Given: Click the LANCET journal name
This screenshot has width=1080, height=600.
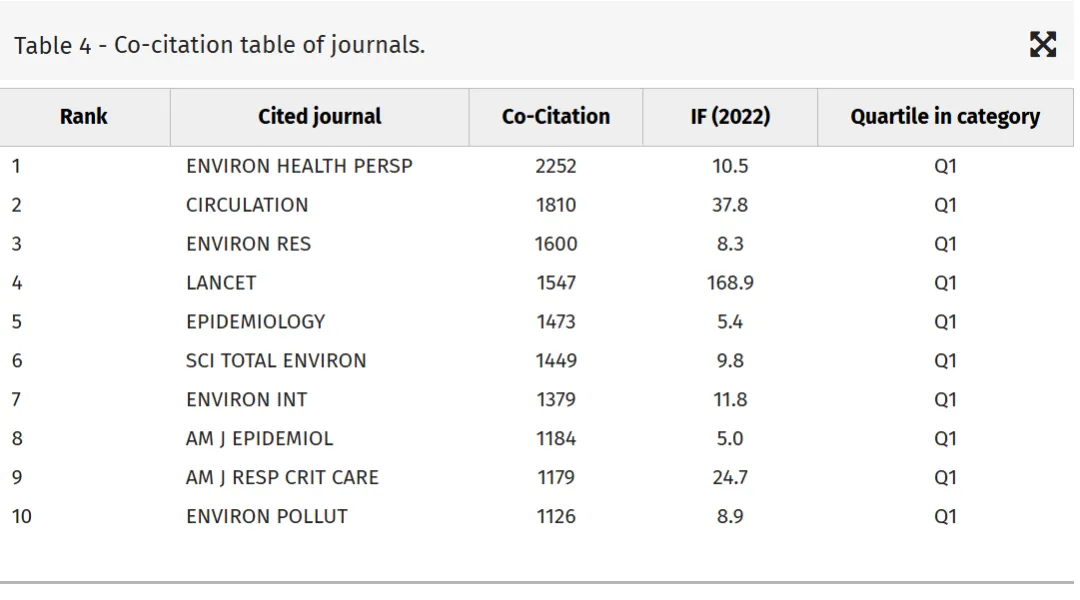Looking at the screenshot, I should [x=221, y=283].
